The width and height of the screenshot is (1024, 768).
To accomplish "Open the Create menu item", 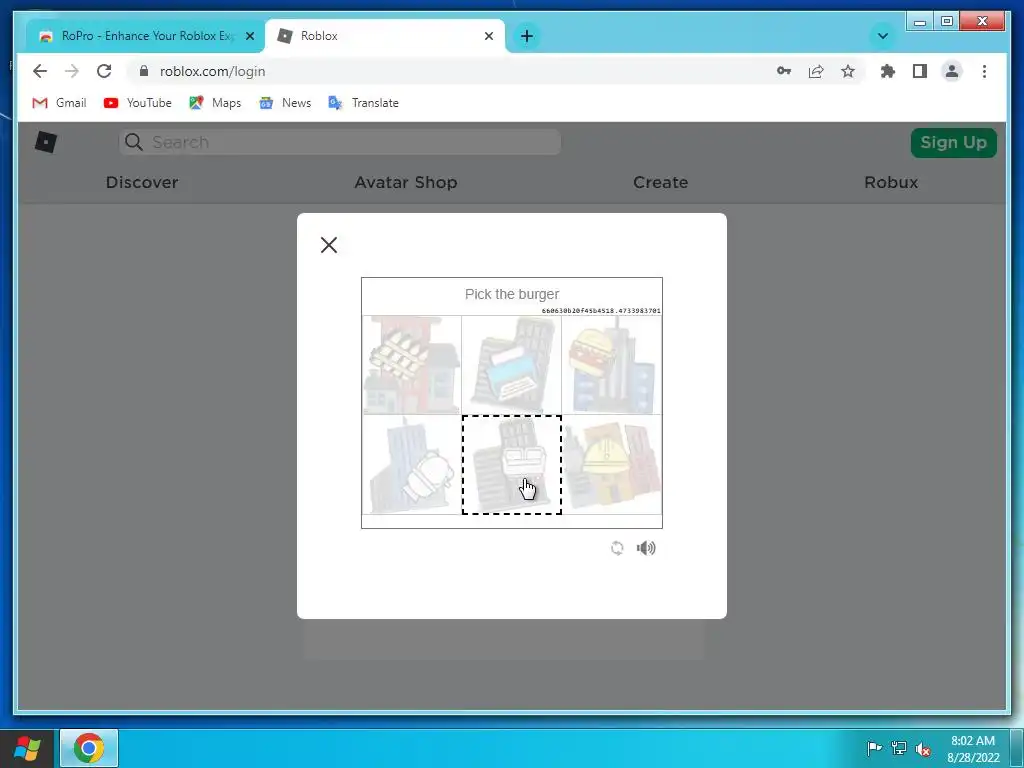I will [660, 182].
